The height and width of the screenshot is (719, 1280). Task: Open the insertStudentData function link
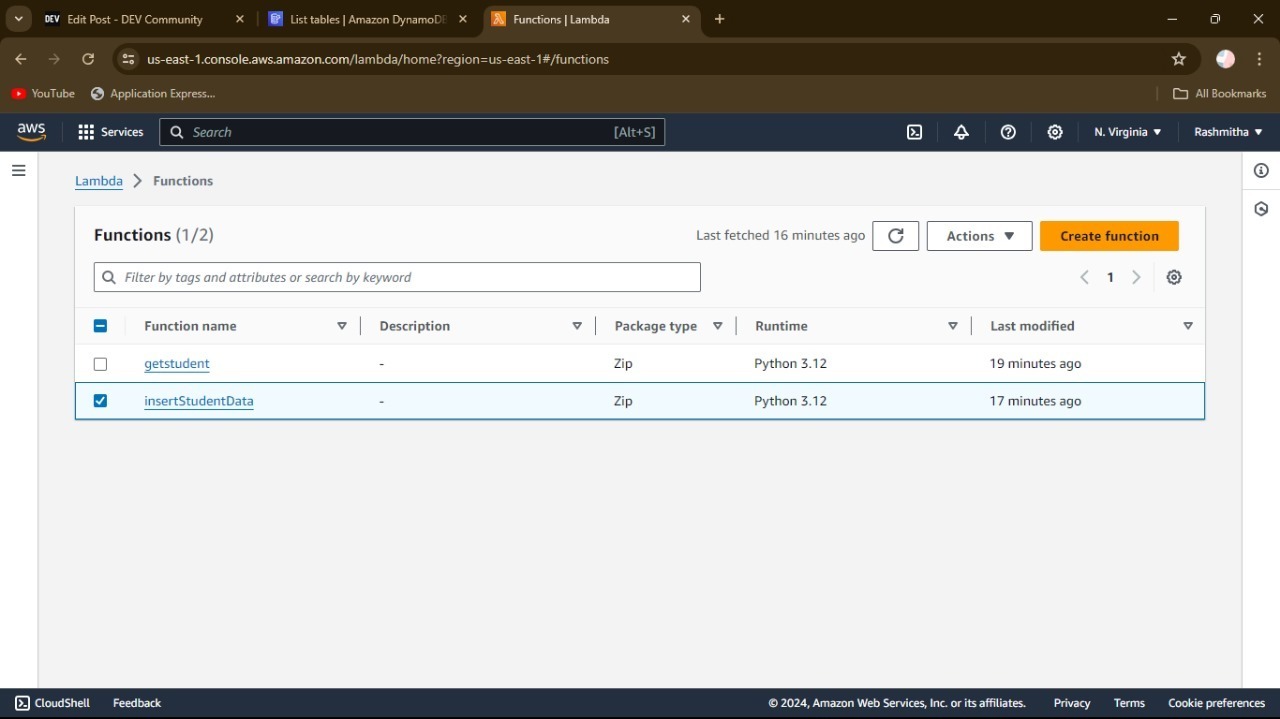point(199,401)
